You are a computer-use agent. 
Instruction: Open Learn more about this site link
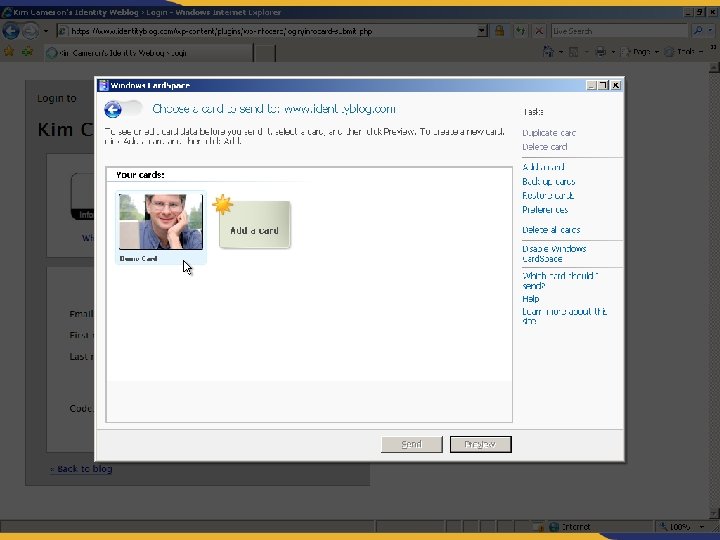[x=564, y=316]
